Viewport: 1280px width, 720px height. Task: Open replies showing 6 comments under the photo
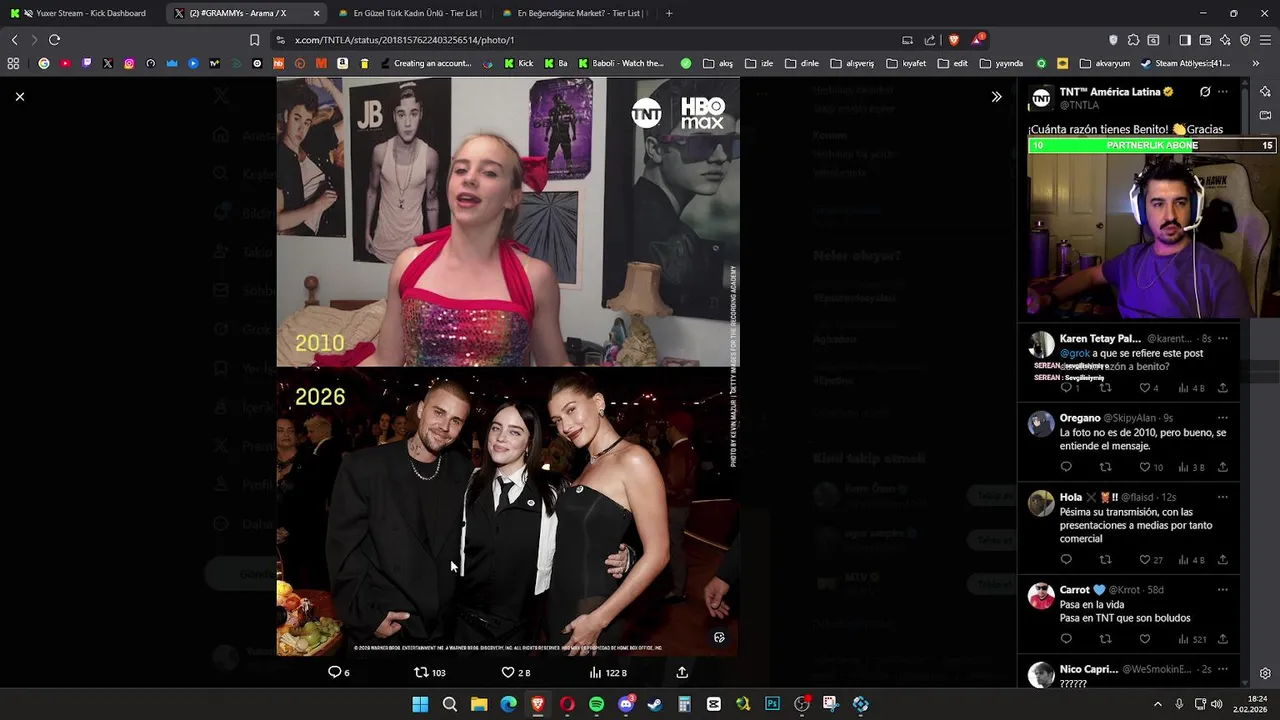tap(339, 672)
